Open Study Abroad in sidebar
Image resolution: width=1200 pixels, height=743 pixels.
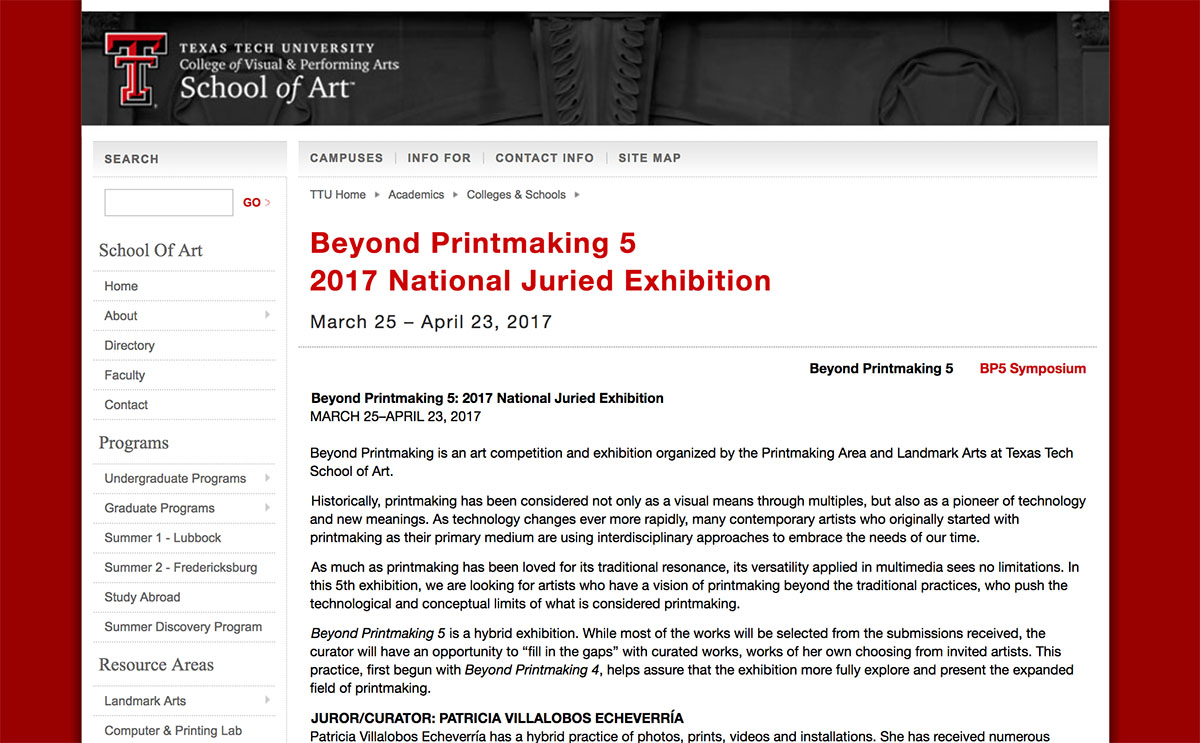[142, 597]
